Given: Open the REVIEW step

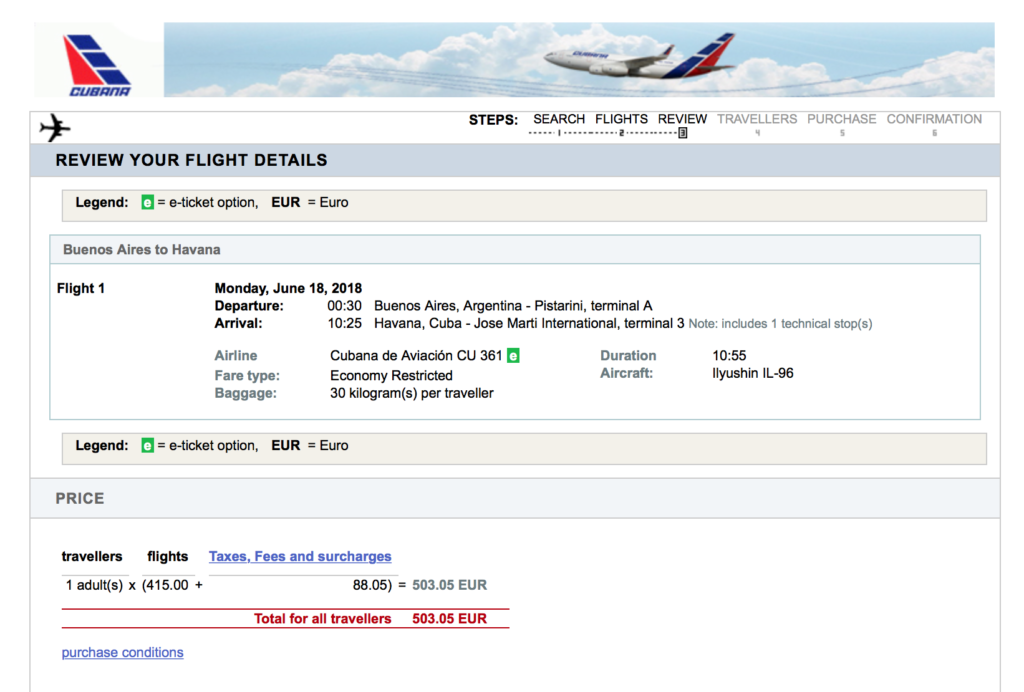Looking at the screenshot, I should pos(682,118).
